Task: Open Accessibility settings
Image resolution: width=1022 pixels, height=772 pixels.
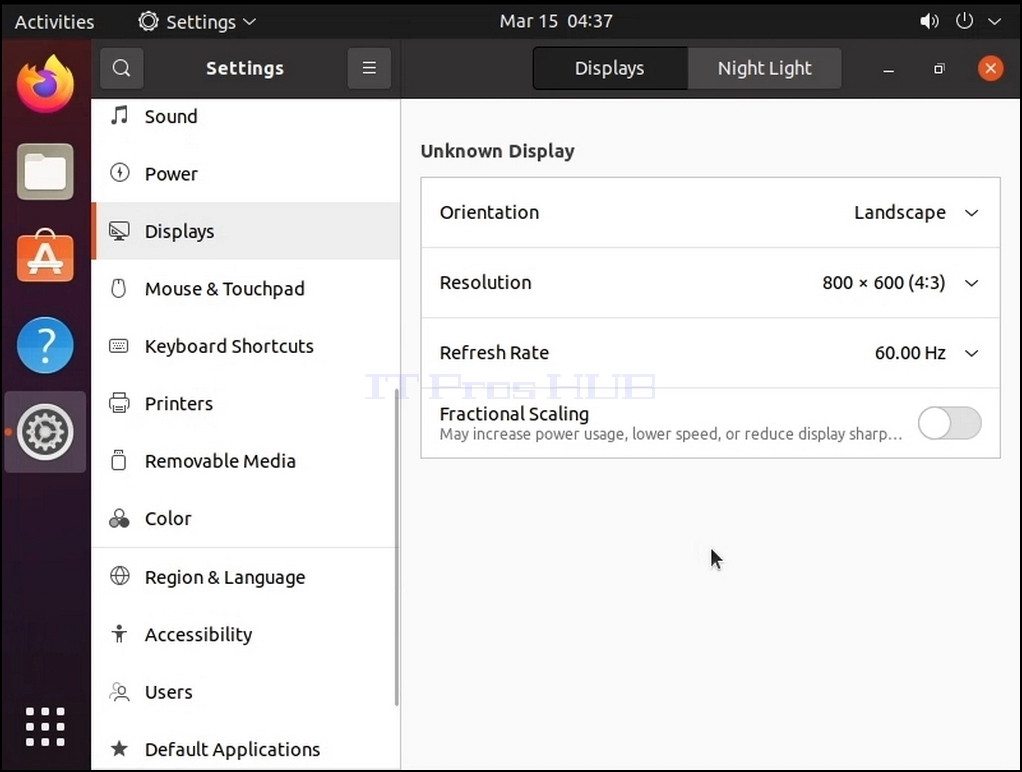Action: click(246, 634)
